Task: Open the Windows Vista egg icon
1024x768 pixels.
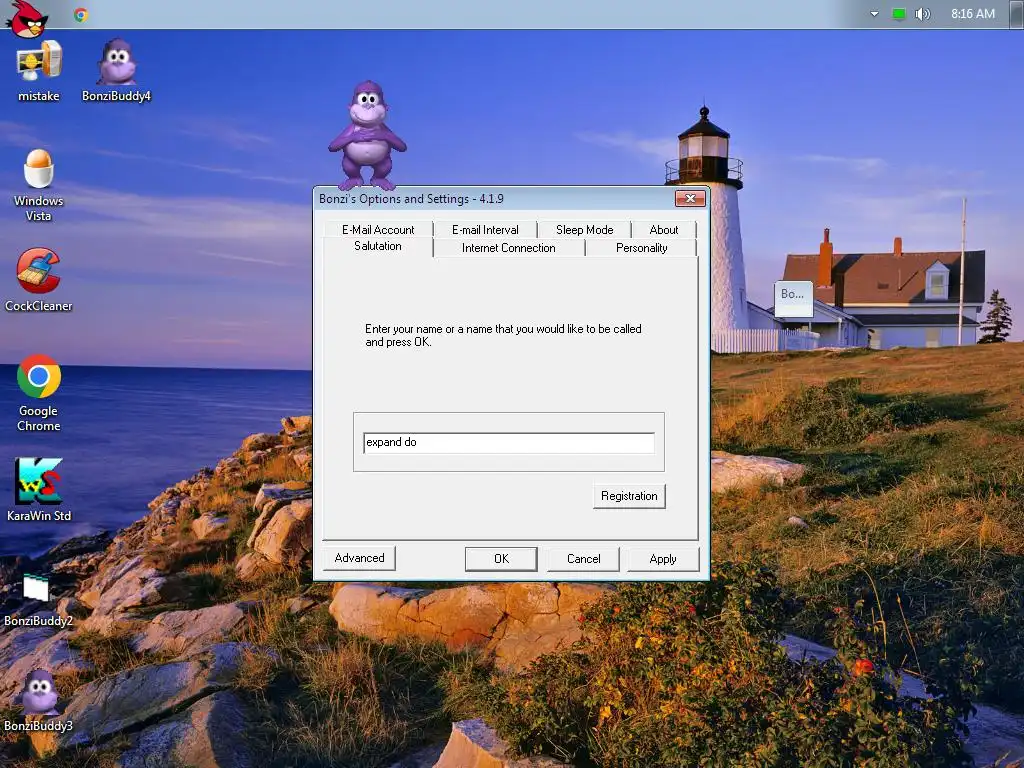Action: (39, 185)
